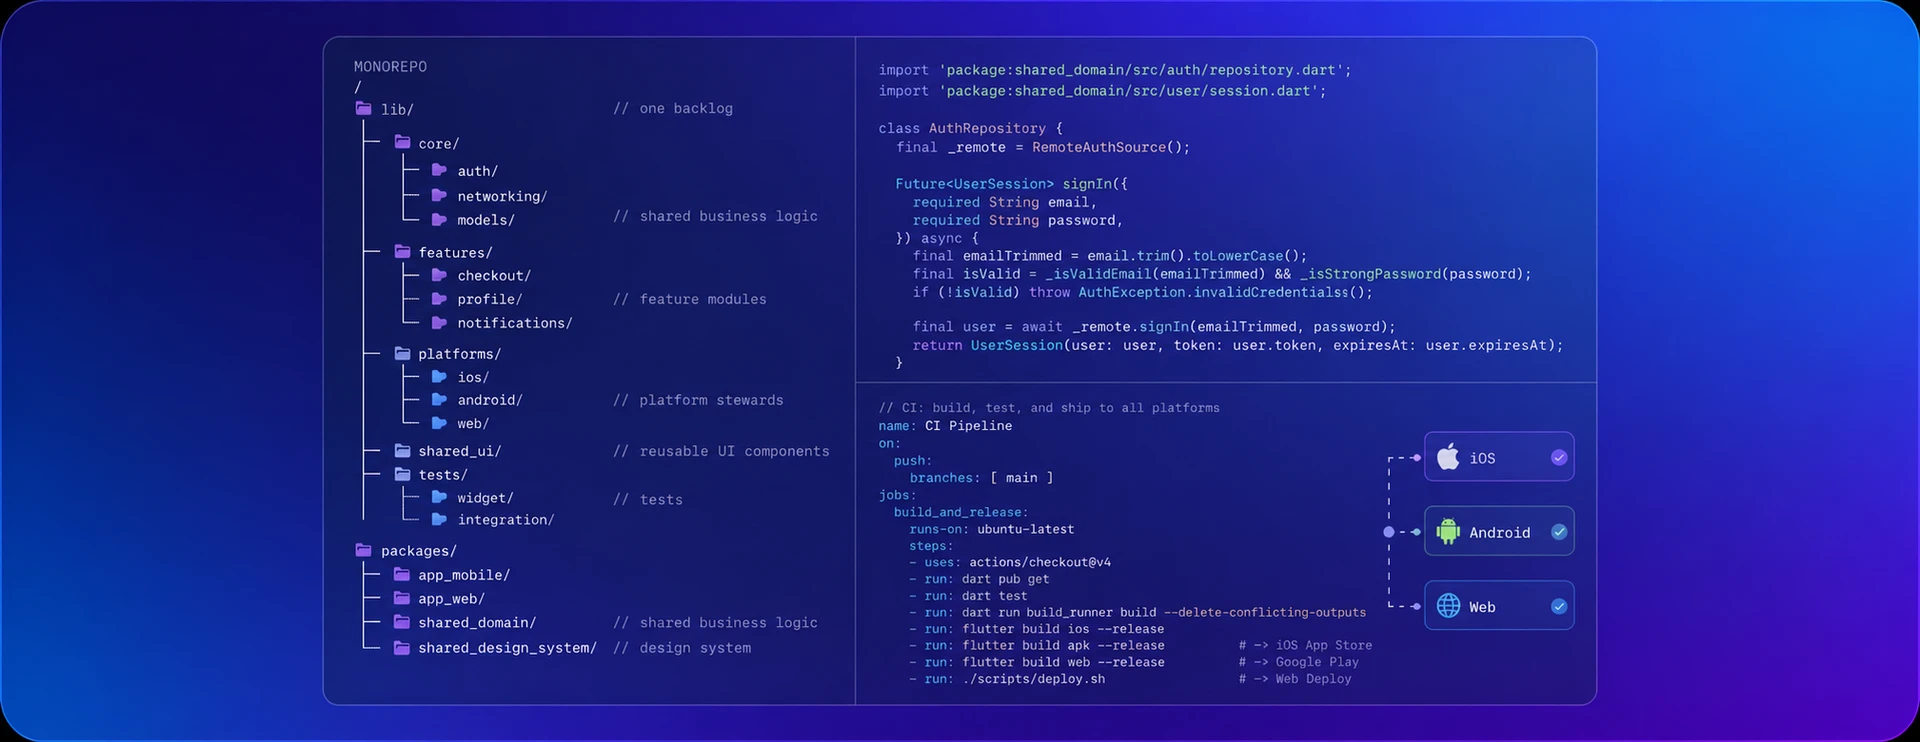Viewport: 1920px width, 742px height.
Task: Select the shared_design_system/ tree label
Action: (508, 648)
